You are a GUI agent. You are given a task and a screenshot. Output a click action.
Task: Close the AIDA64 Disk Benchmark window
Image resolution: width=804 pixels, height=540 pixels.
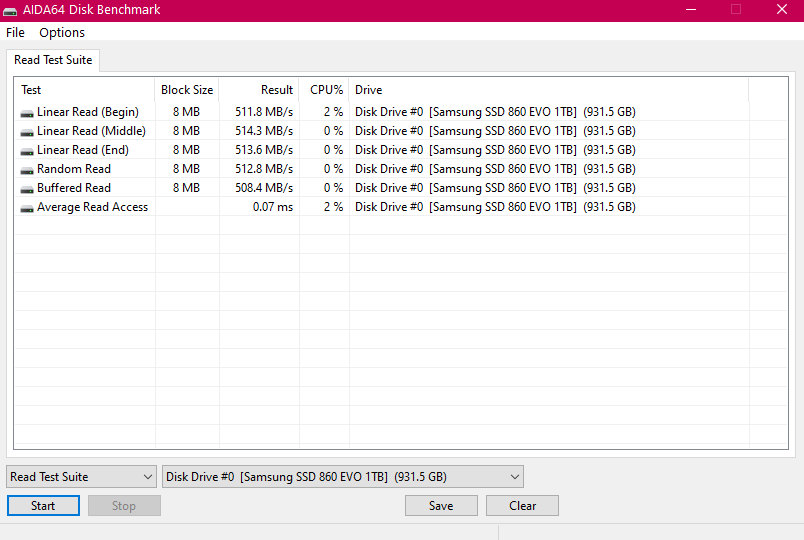pos(781,10)
